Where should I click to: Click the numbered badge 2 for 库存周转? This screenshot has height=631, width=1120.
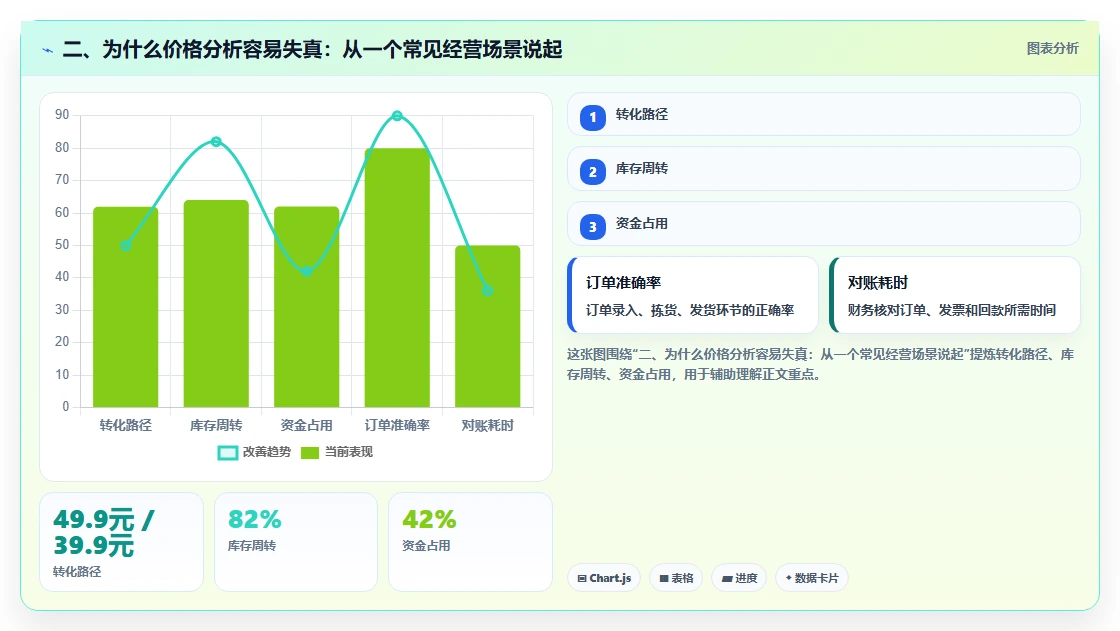(592, 172)
